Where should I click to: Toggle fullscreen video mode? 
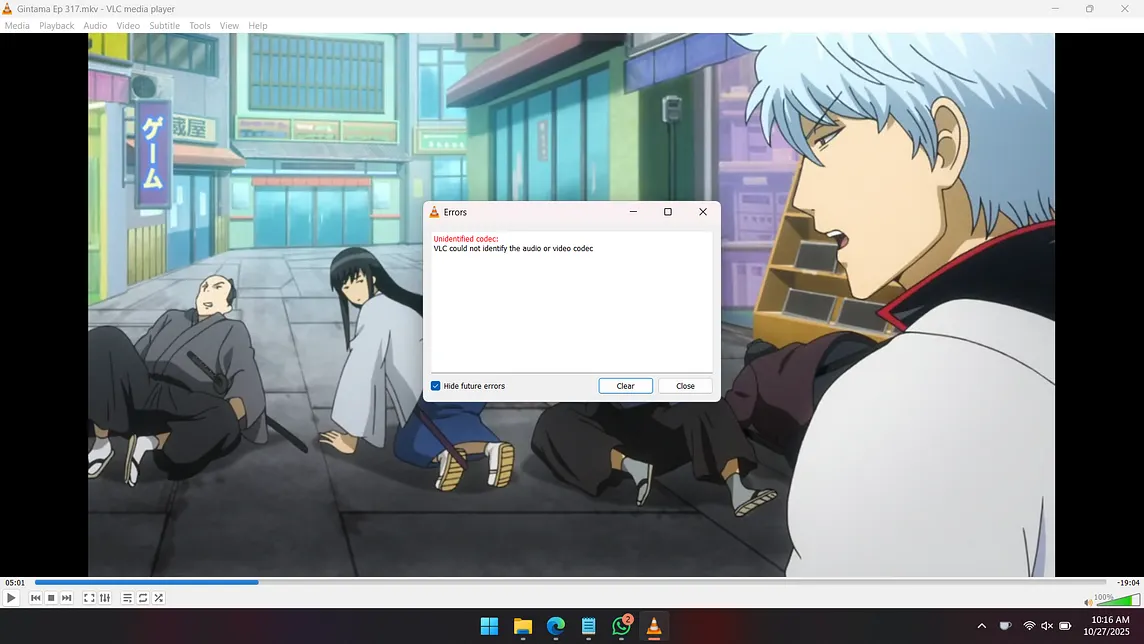(89, 598)
